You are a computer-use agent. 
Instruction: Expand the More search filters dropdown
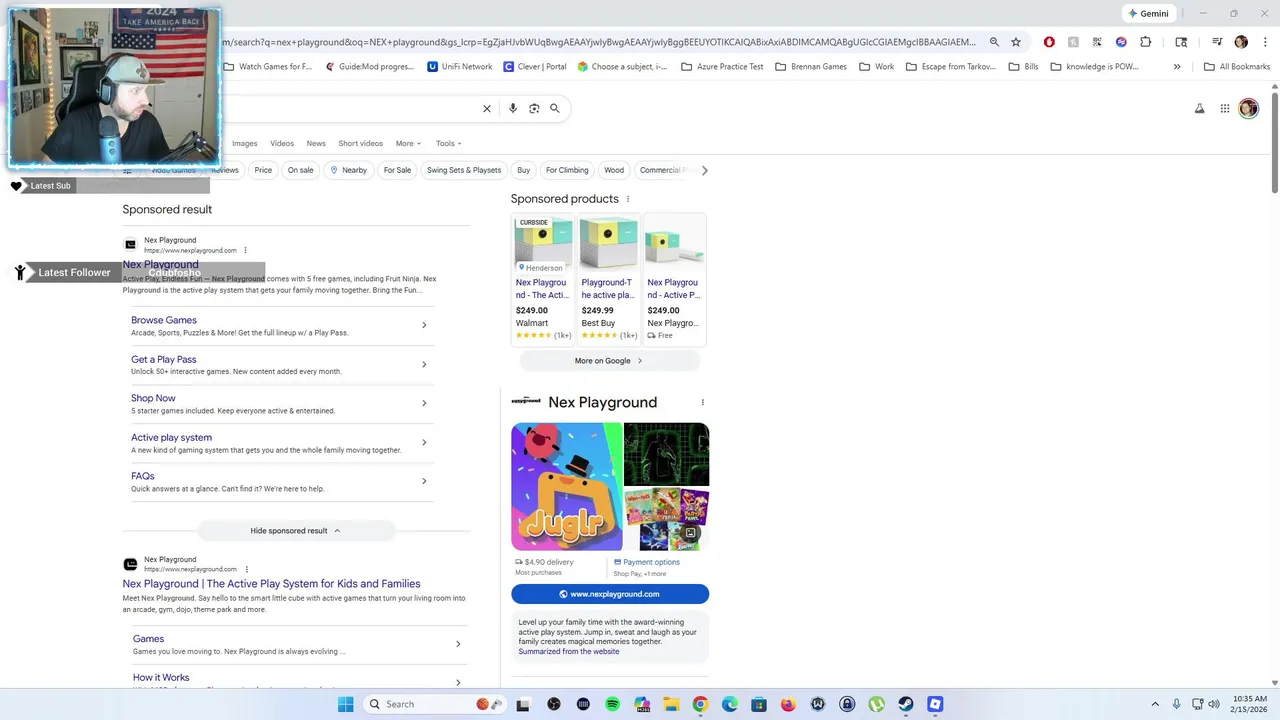click(x=408, y=143)
